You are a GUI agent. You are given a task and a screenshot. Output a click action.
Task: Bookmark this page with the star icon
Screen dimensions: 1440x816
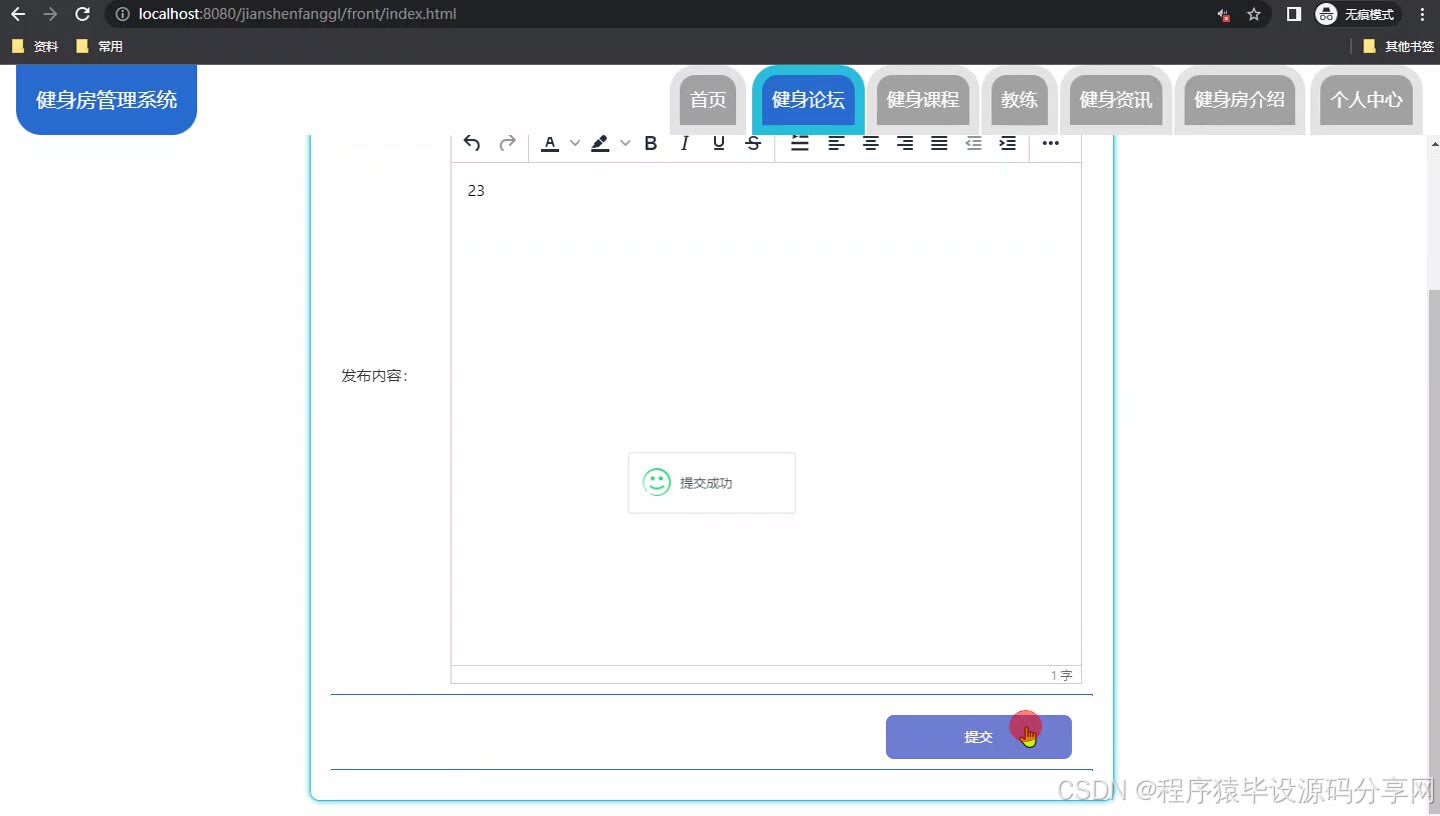1253,14
